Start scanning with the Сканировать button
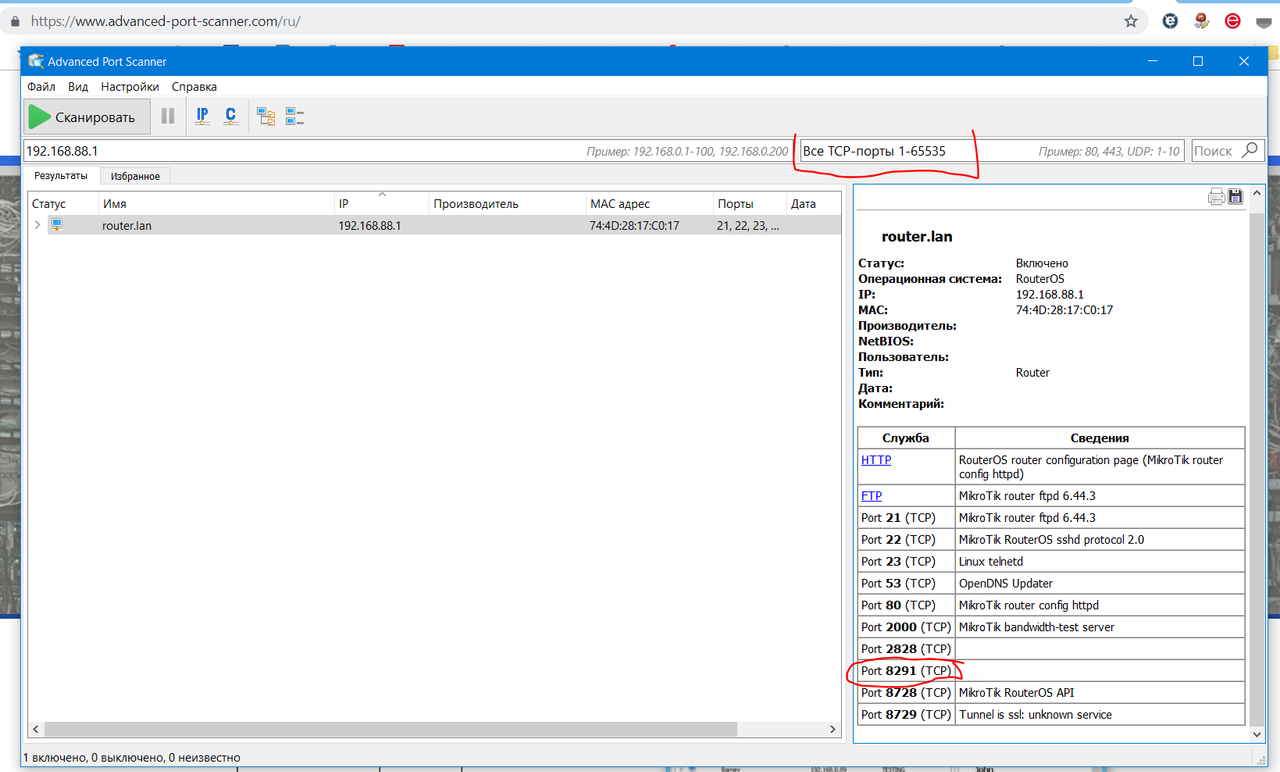Image resolution: width=1280 pixels, height=772 pixels. pyautogui.click(x=87, y=116)
